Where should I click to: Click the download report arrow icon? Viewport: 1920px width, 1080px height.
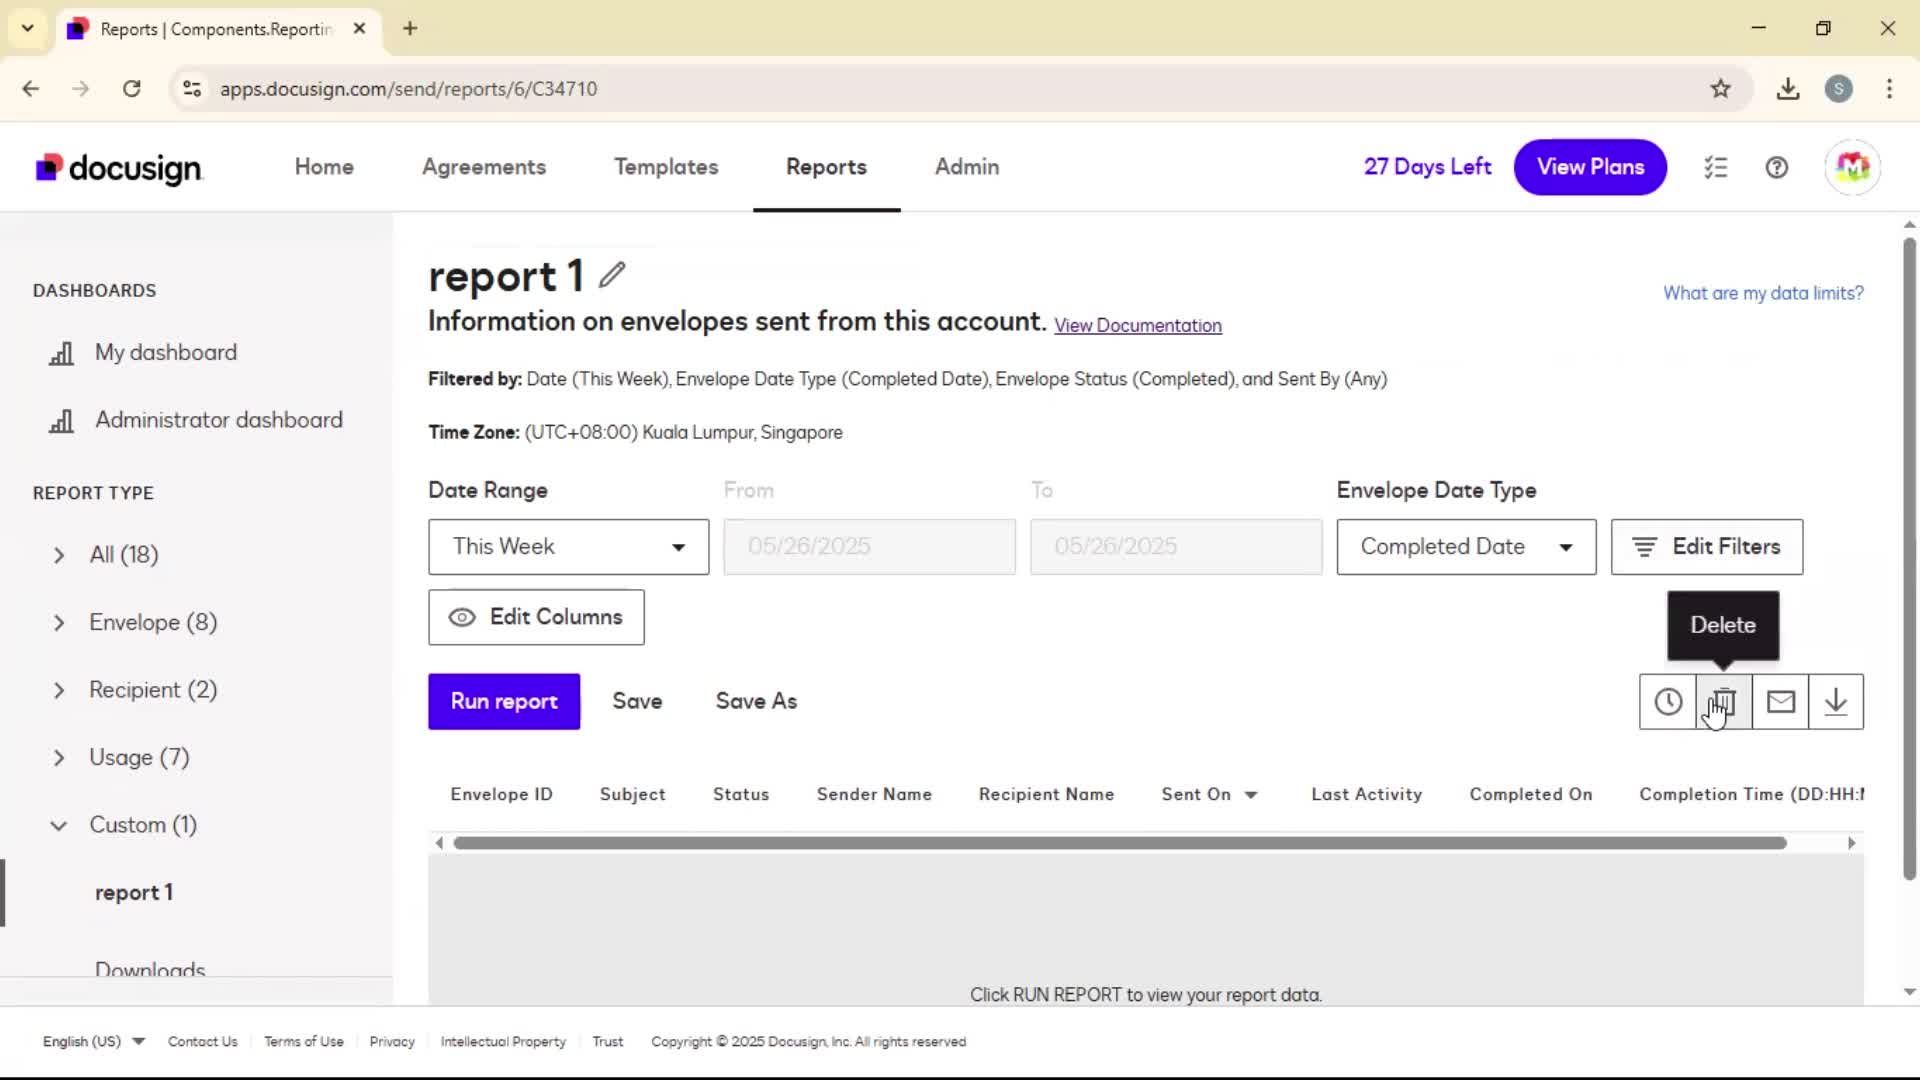1836,702
